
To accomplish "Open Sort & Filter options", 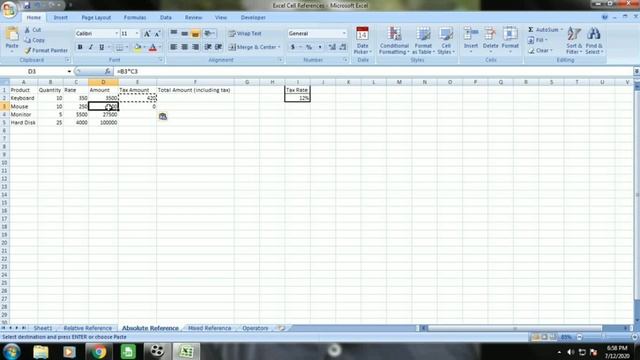I will click(x=574, y=40).
